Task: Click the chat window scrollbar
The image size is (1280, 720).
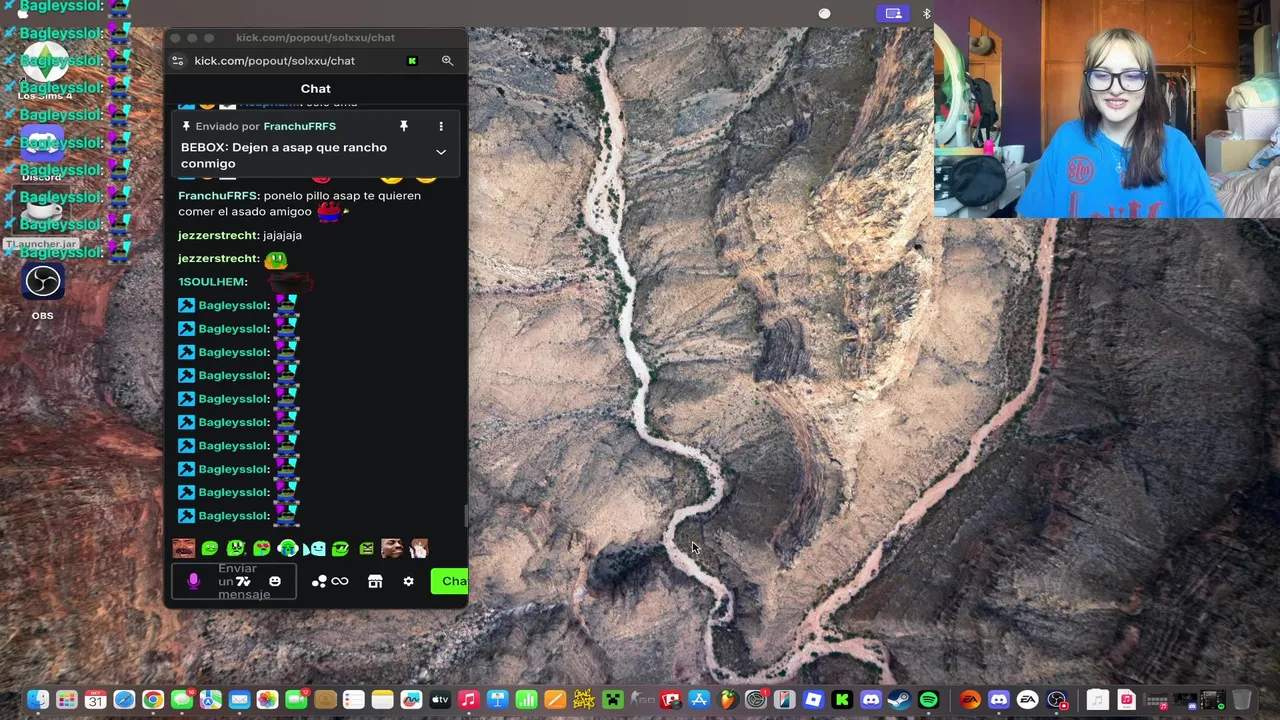Action: [465, 515]
